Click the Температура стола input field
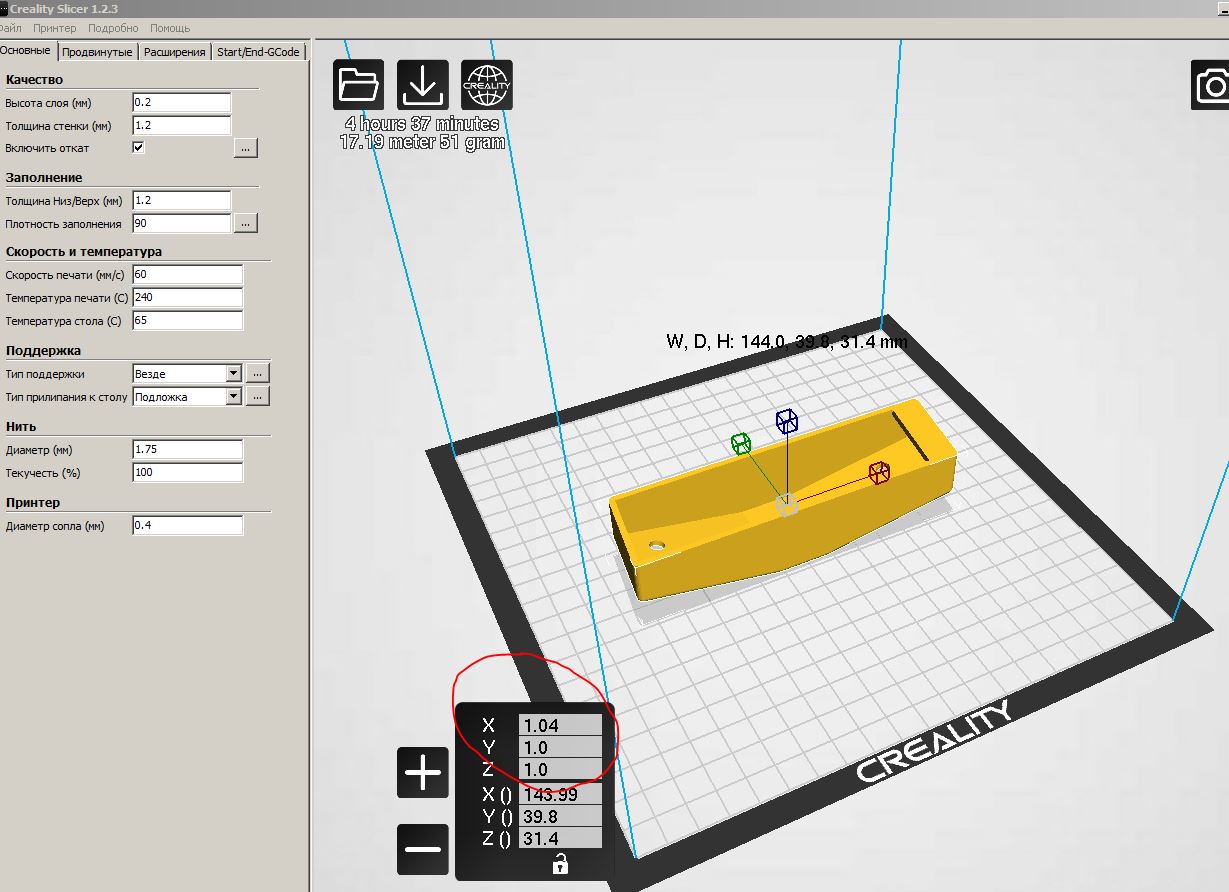Image resolution: width=1229 pixels, height=892 pixels. pos(187,321)
